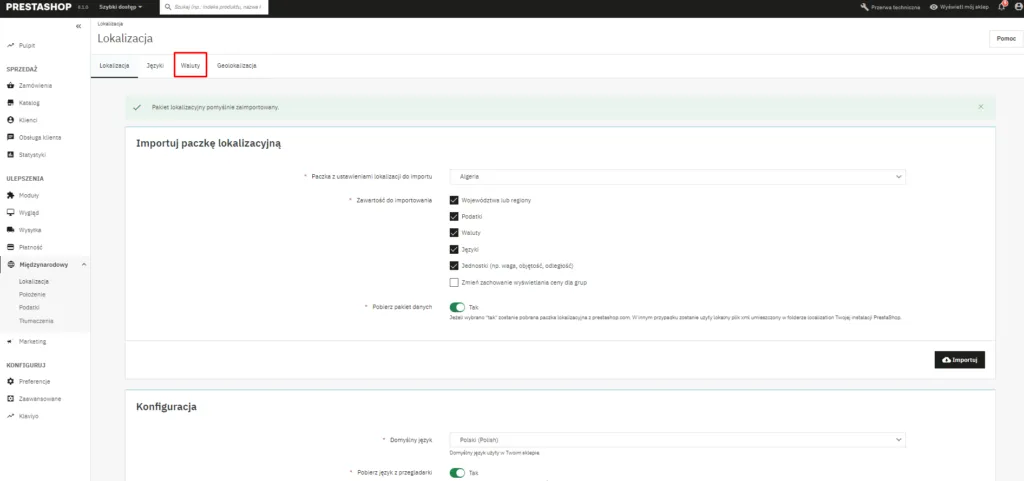The height and width of the screenshot is (481, 1024).
Task: Click the top search input field
Action: click(217, 7)
